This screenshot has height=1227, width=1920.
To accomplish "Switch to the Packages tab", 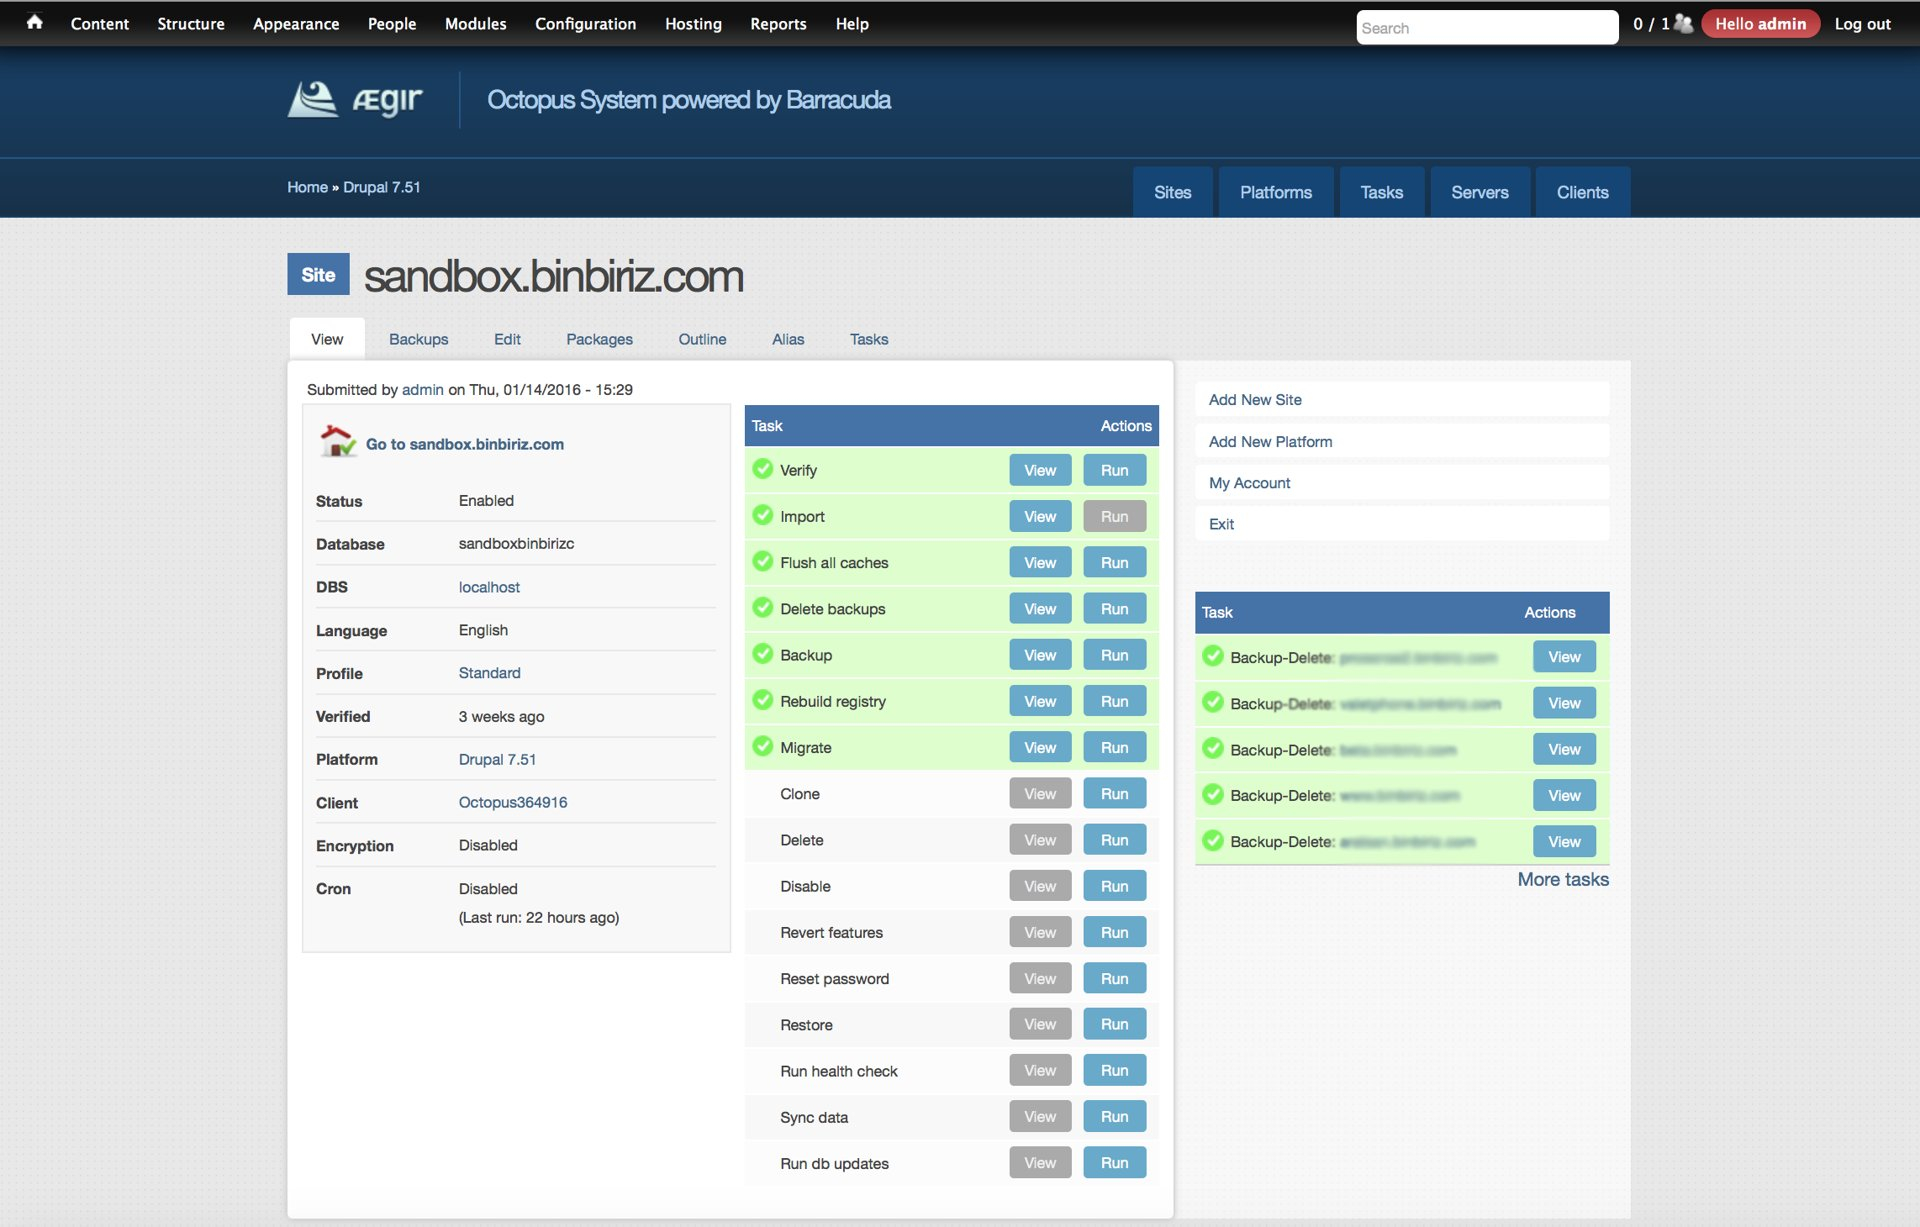I will pyautogui.click(x=599, y=339).
